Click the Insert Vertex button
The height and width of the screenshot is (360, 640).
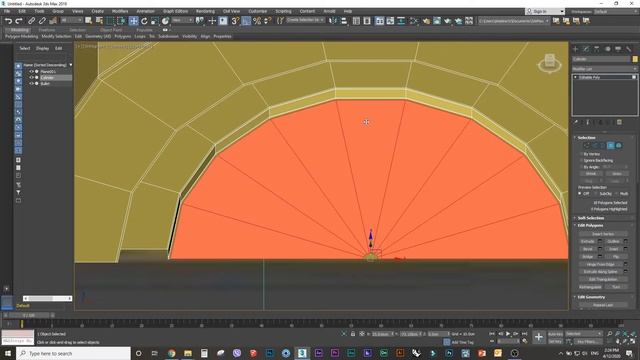[x=603, y=234]
